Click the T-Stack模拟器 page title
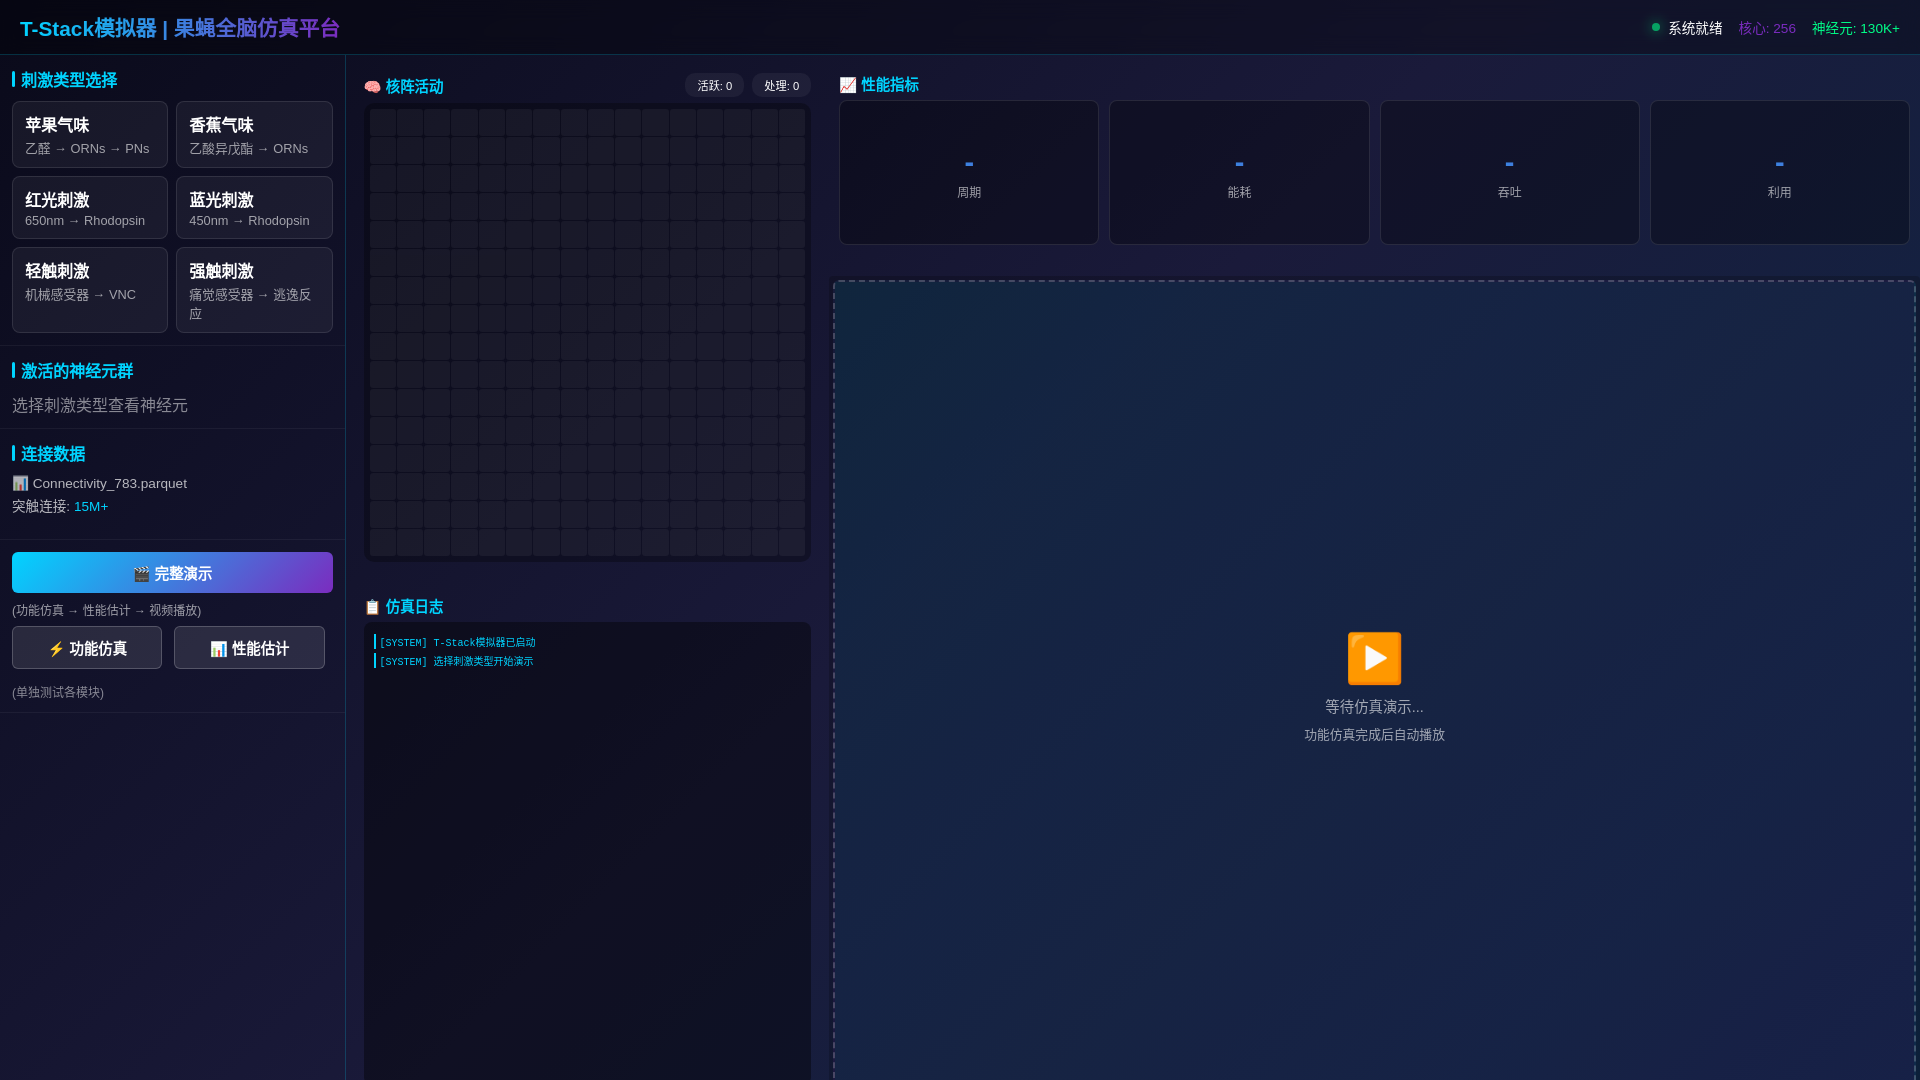The height and width of the screenshot is (1080, 1920). coord(180,28)
